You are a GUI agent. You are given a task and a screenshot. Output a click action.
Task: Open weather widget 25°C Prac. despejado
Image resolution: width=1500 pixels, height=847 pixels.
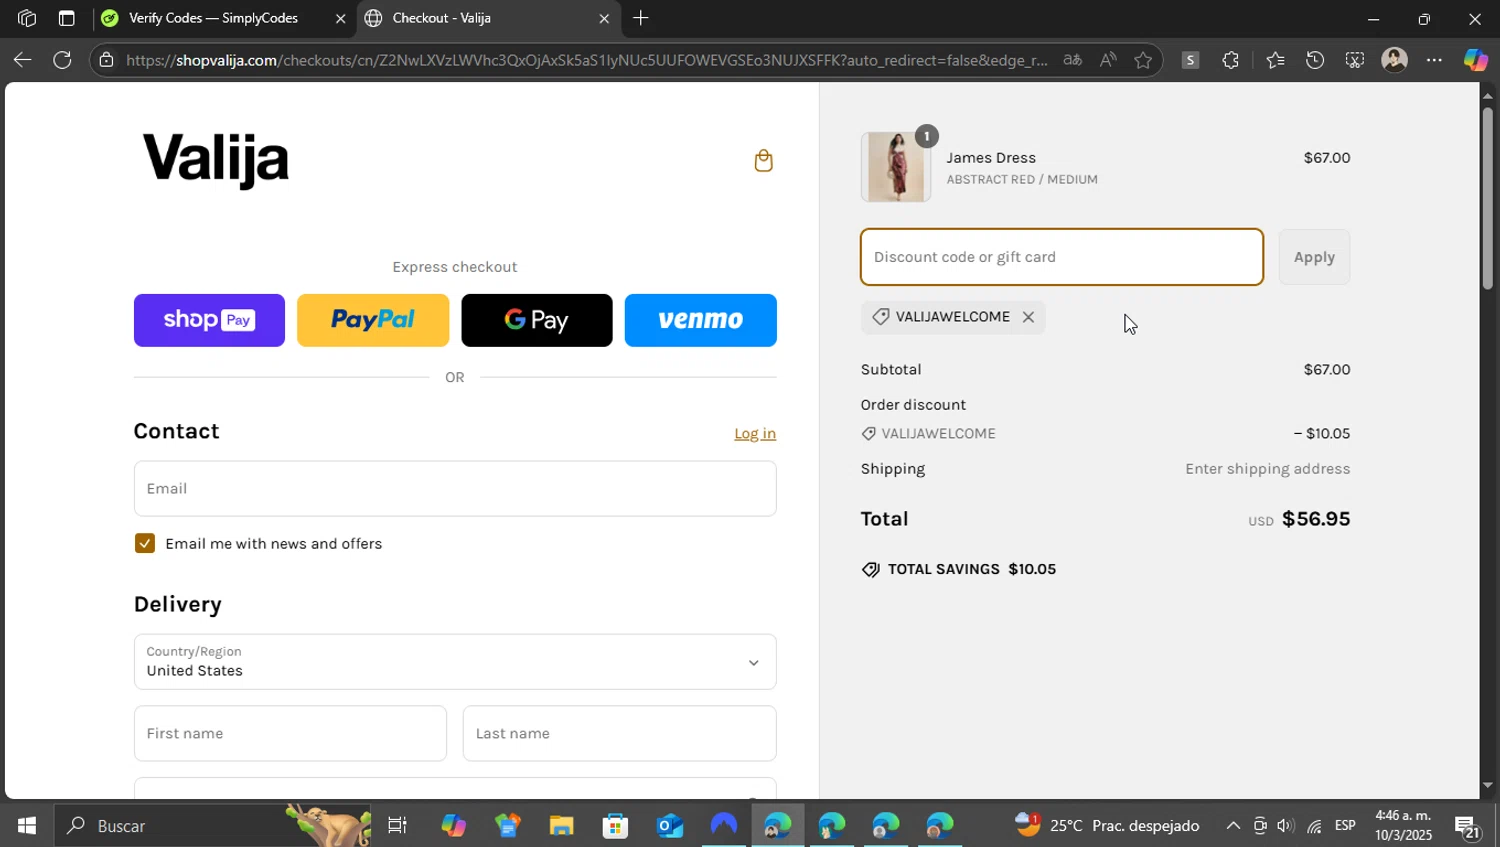1108,826
